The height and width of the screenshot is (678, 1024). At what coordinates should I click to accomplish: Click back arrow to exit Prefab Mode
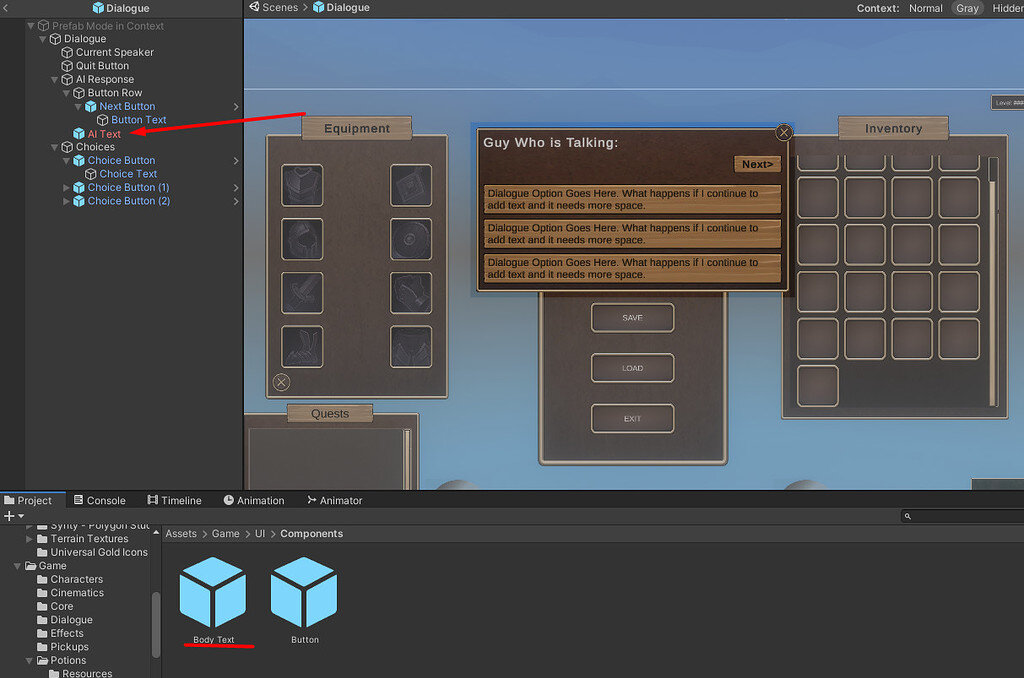point(7,8)
